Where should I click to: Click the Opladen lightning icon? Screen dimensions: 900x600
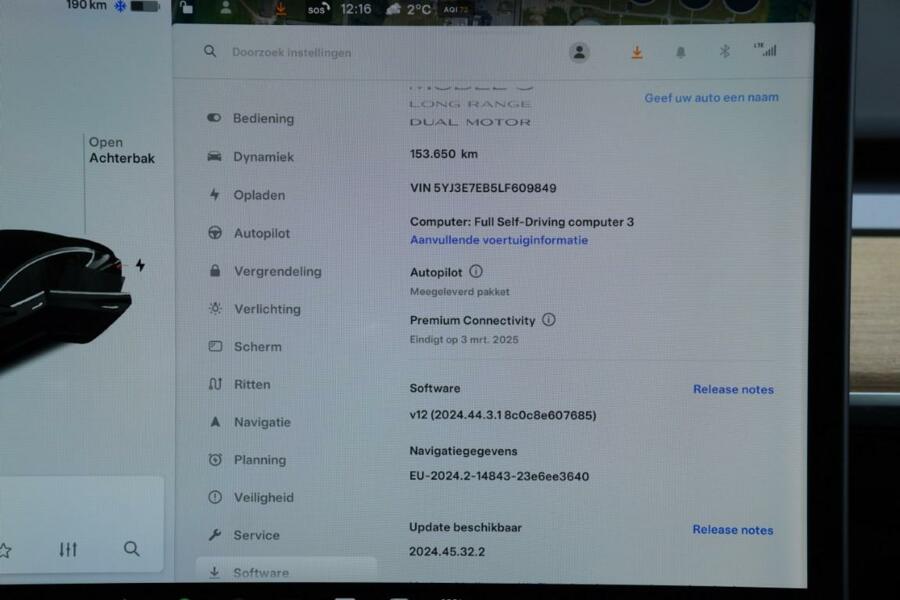point(215,195)
